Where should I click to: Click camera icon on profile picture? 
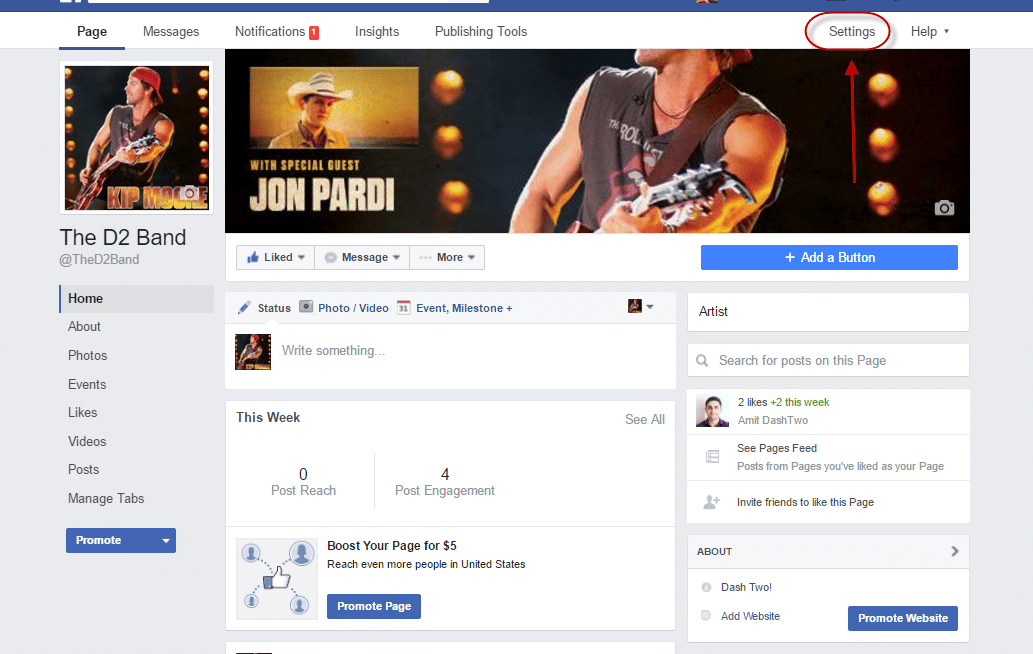[x=190, y=193]
